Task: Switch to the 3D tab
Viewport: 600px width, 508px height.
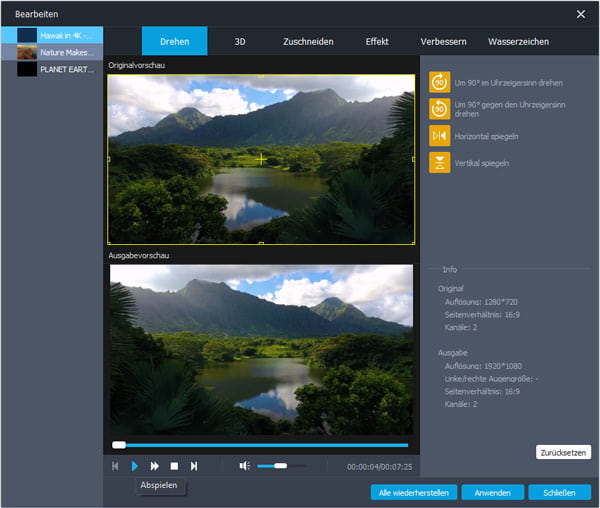Action: tap(240, 42)
